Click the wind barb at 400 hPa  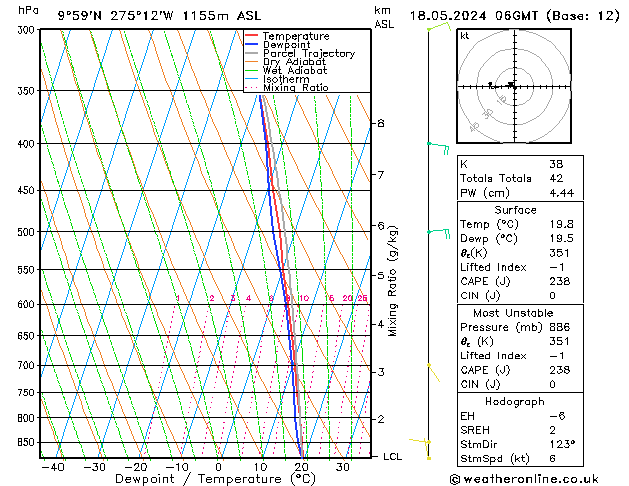click(x=437, y=145)
